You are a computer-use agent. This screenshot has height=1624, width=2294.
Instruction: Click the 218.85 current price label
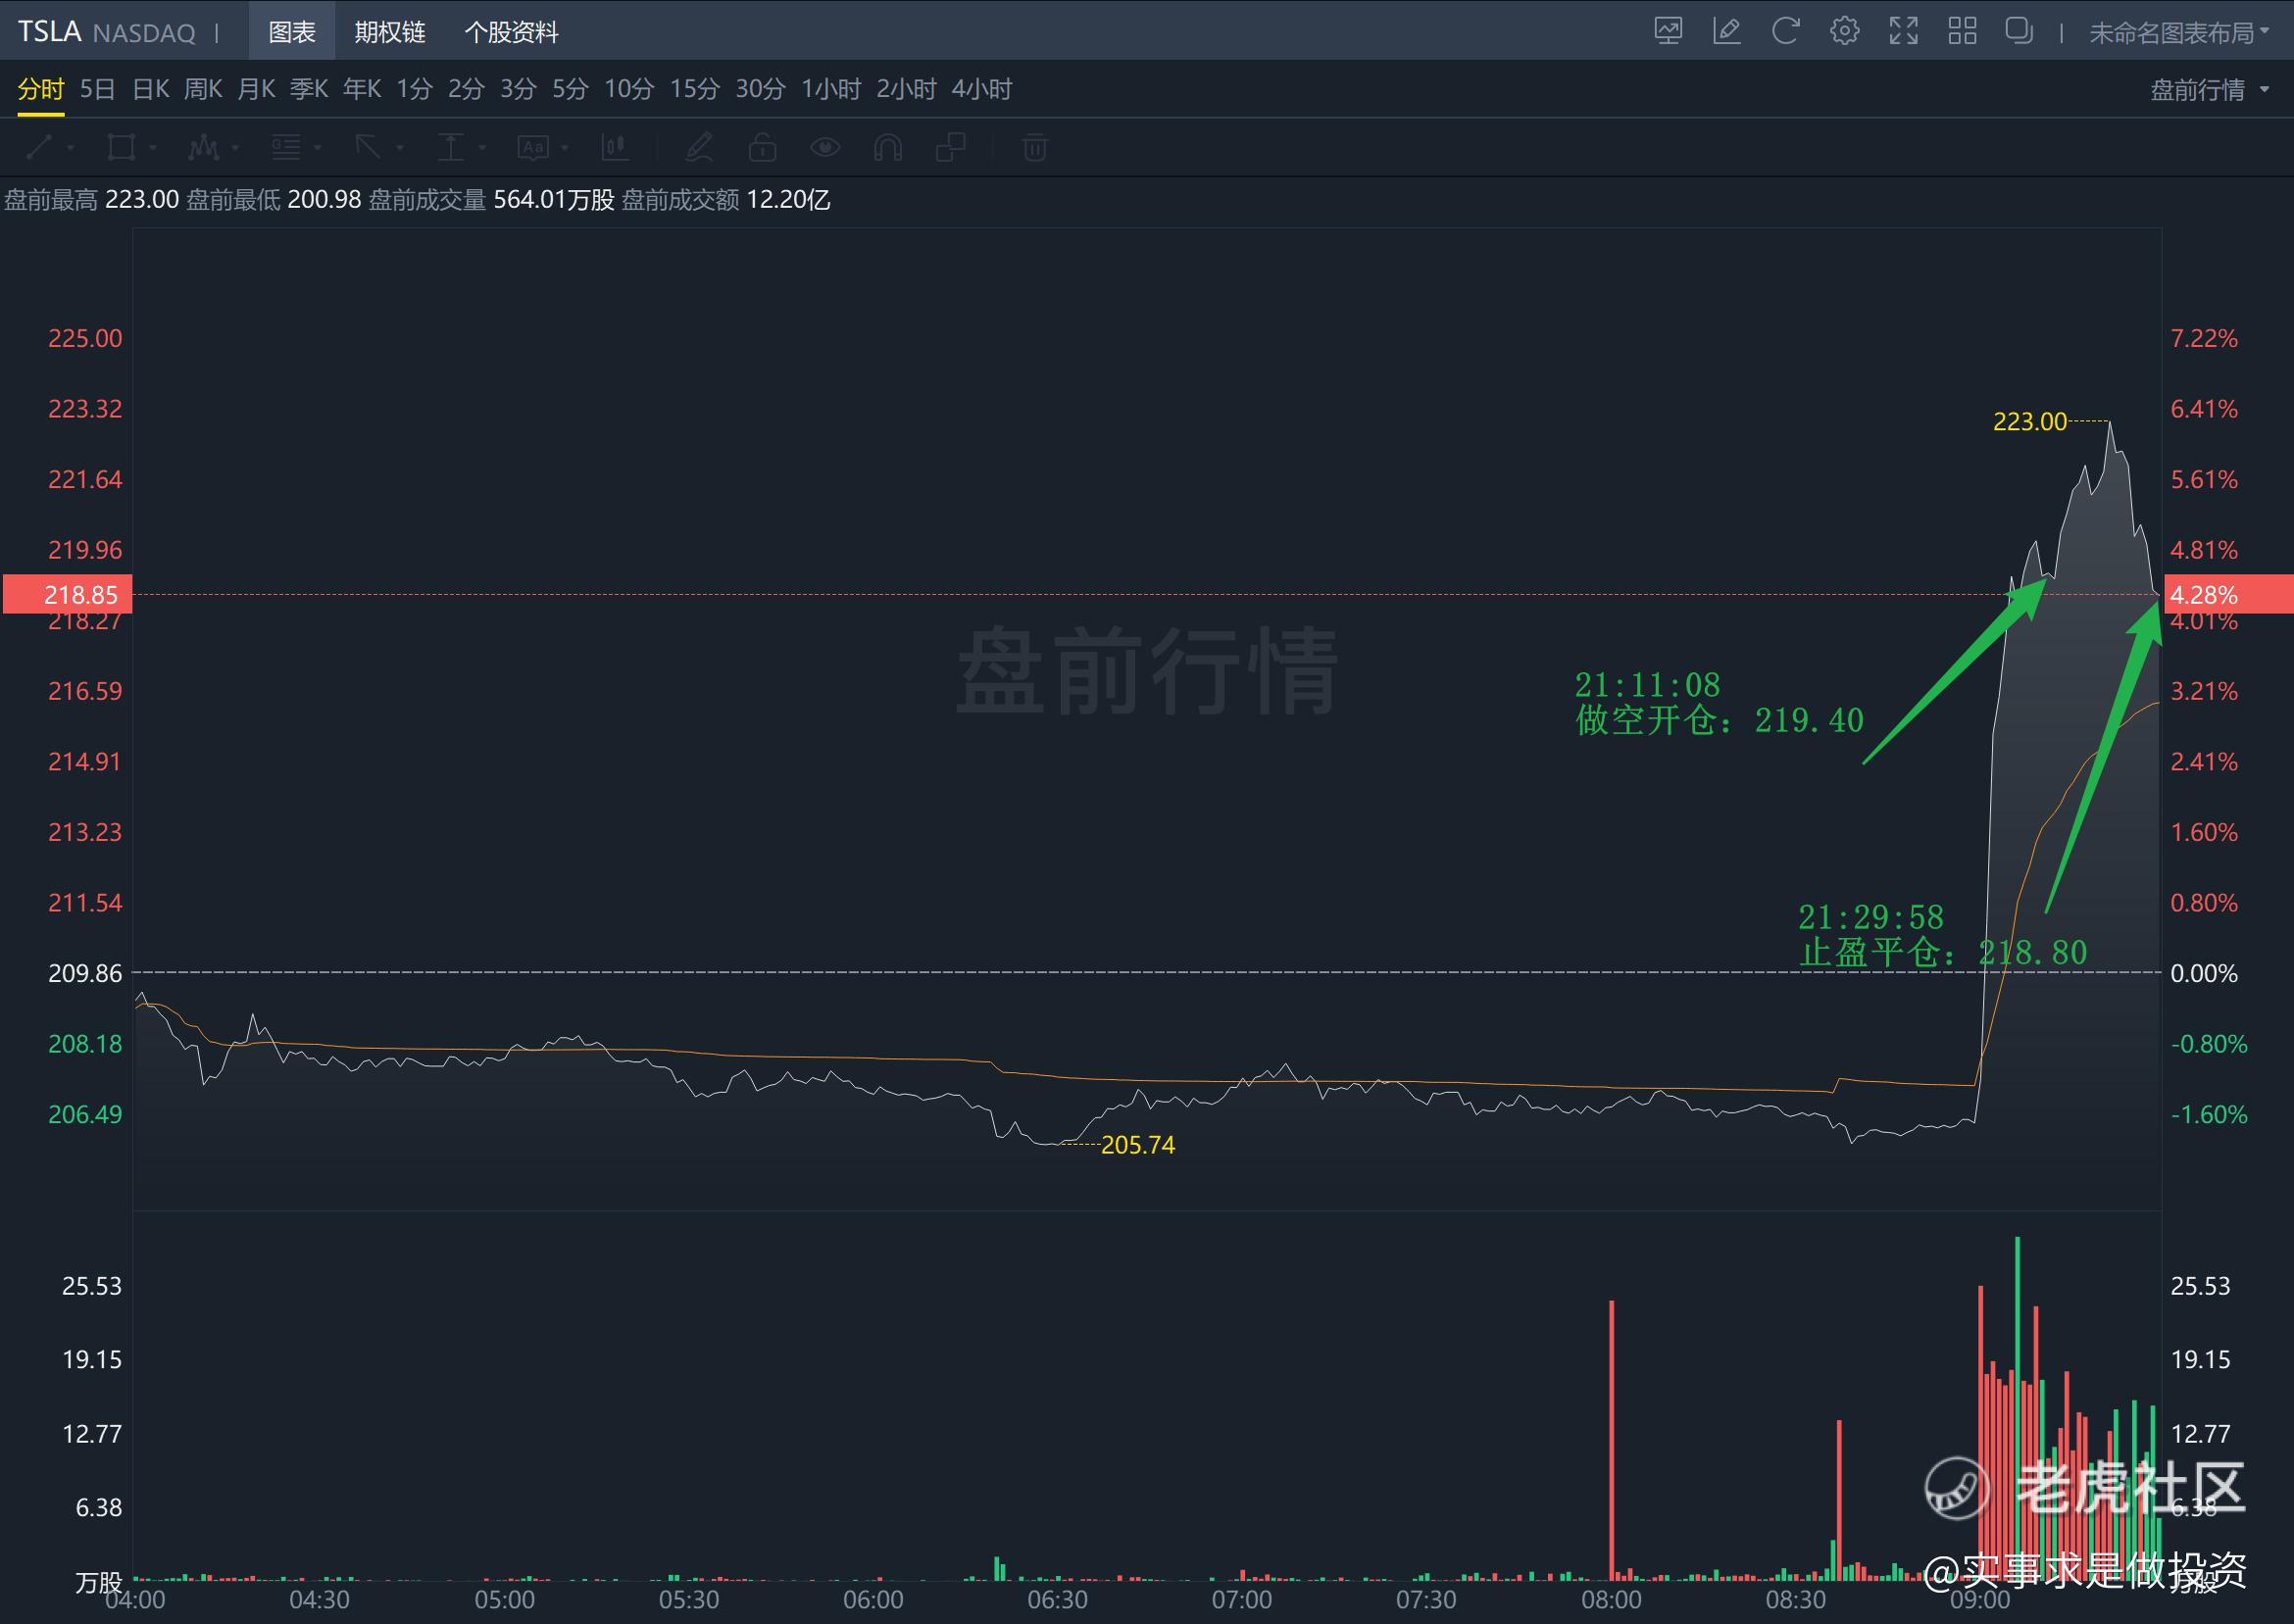(x=67, y=595)
